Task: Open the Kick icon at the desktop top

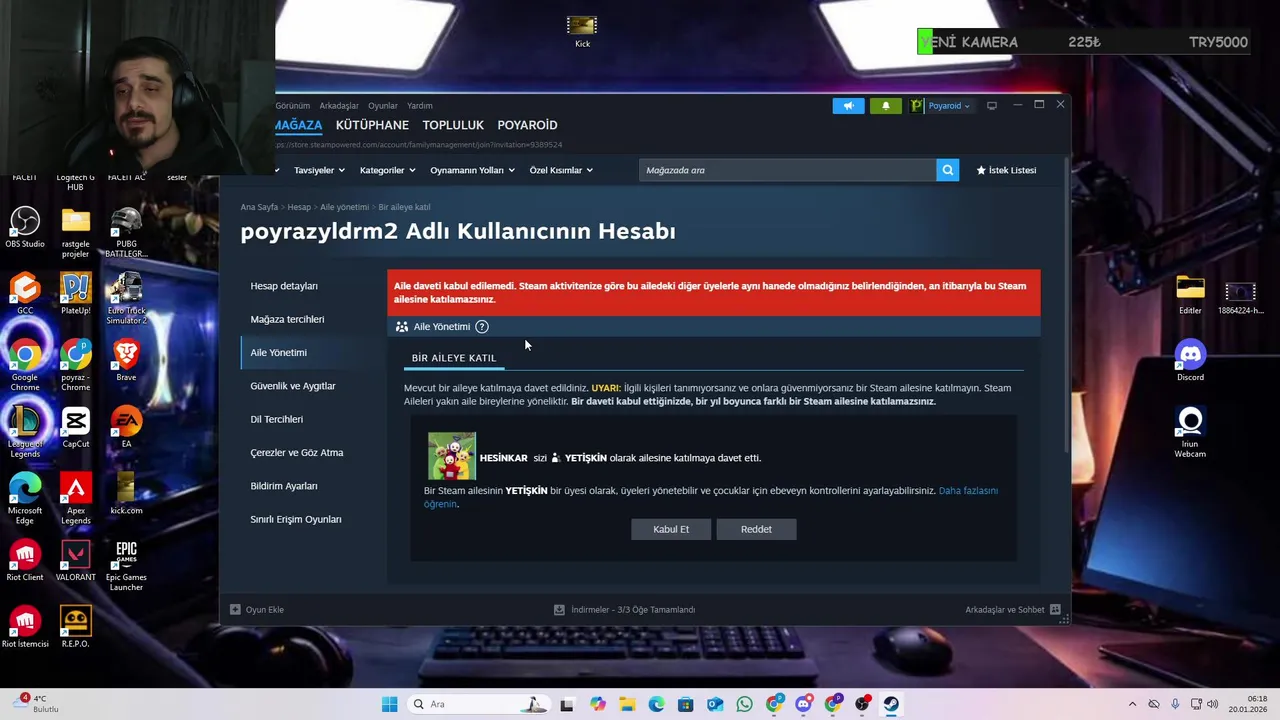Action: tap(582, 31)
